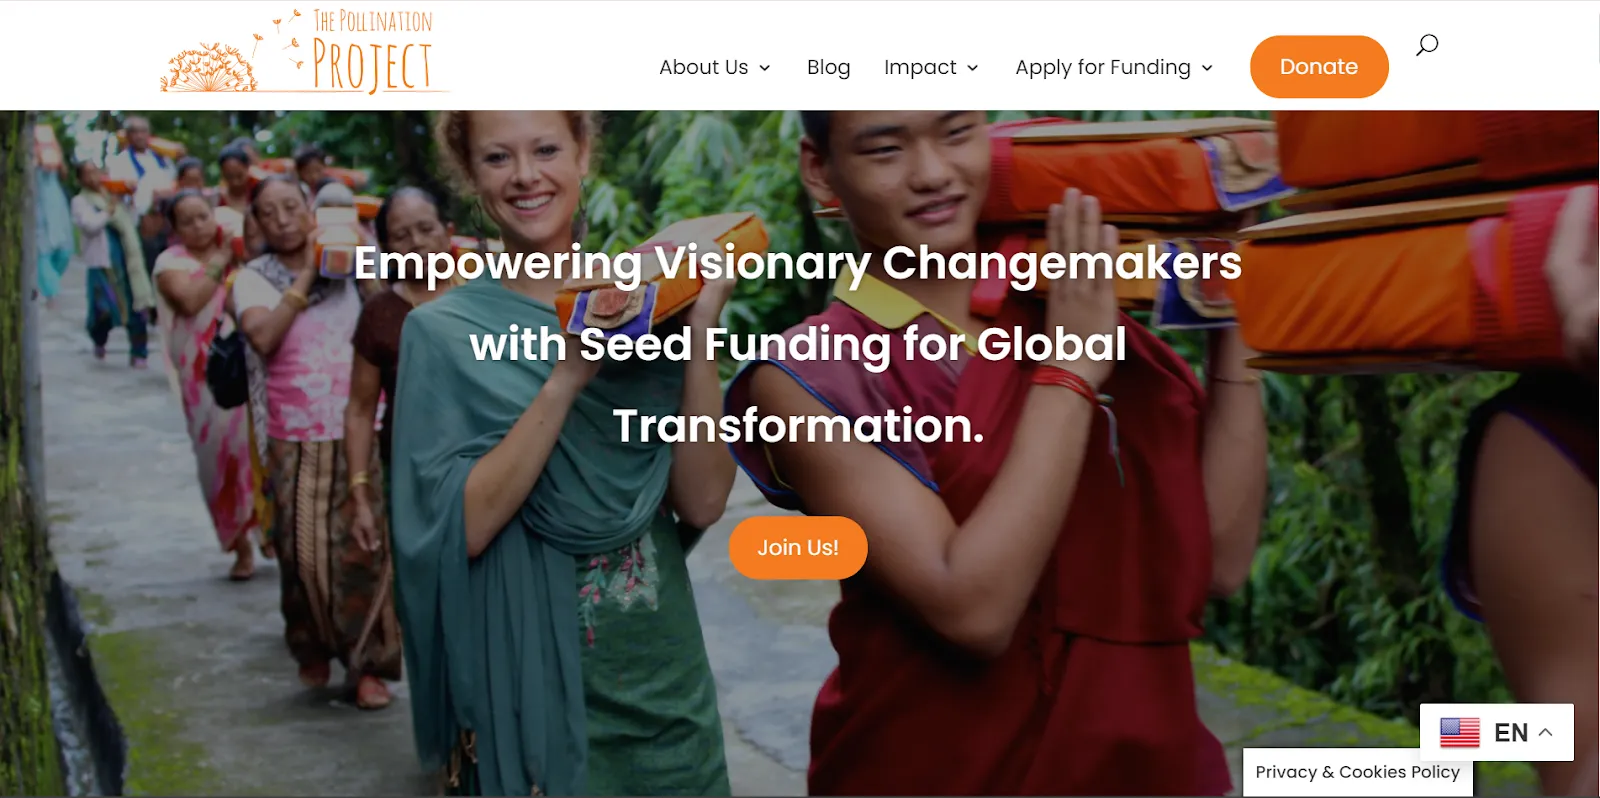Open the Privacy & Cookies Policy tab
This screenshot has height=798, width=1600.
point(1358,772)
